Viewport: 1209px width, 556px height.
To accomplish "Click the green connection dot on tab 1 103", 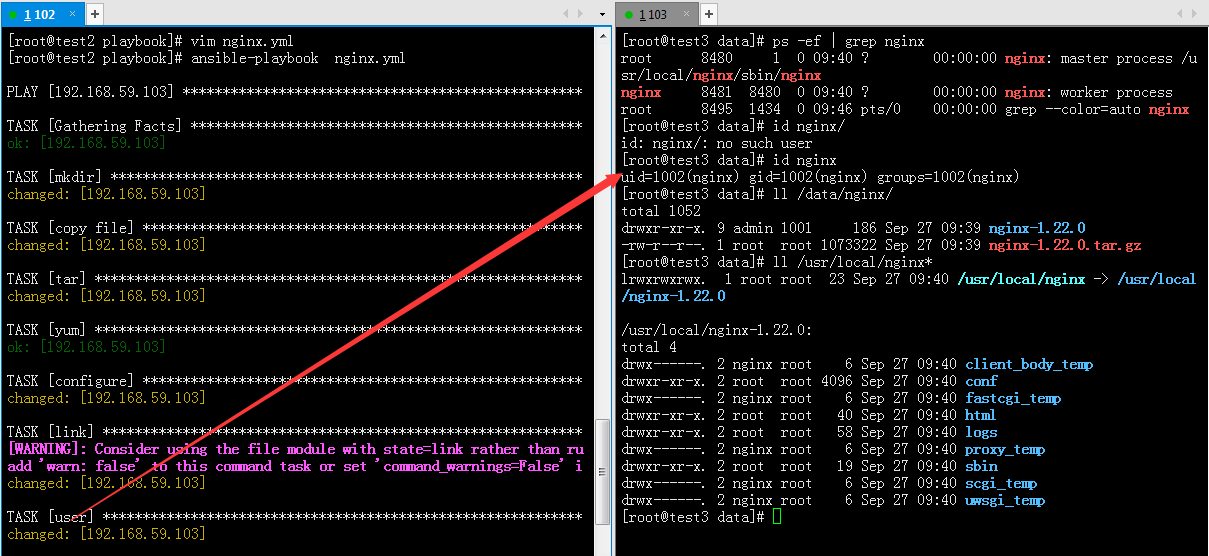I will 628,15.
